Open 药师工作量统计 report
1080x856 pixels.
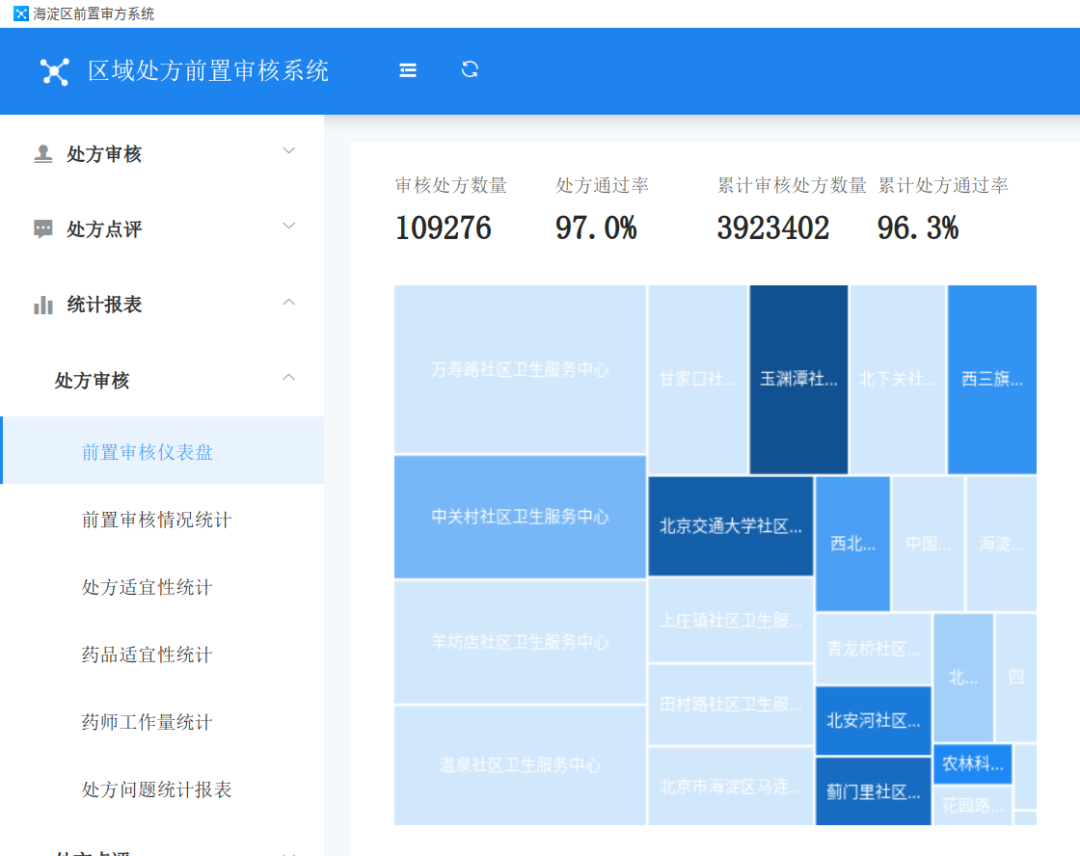coord(163,721)
